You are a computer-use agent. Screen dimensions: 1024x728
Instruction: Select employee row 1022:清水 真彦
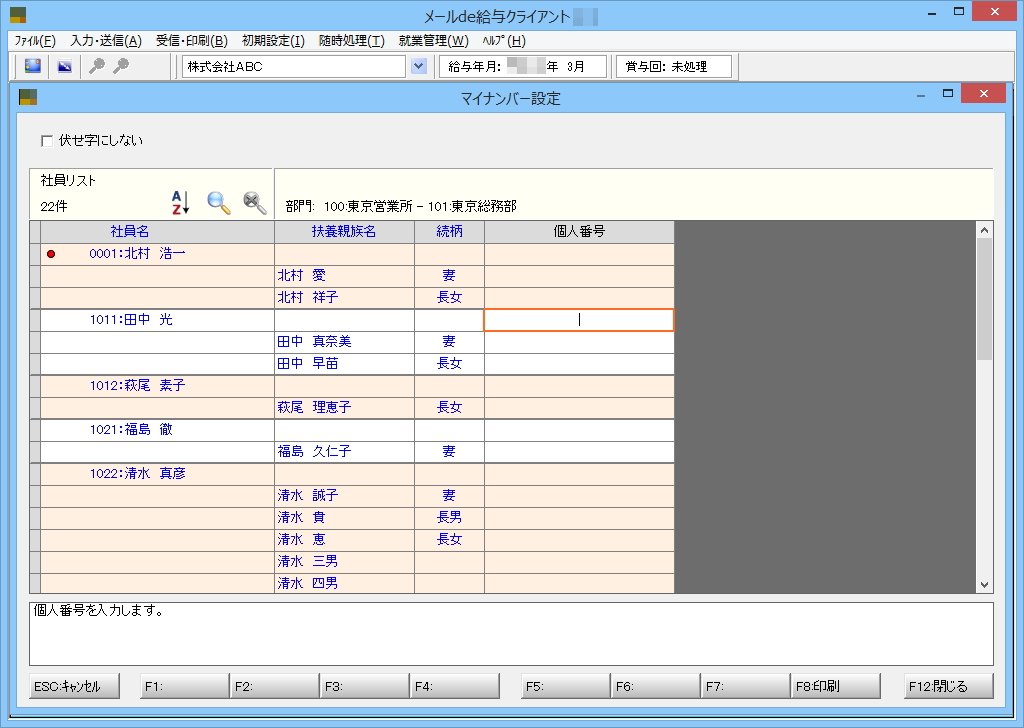157,473
